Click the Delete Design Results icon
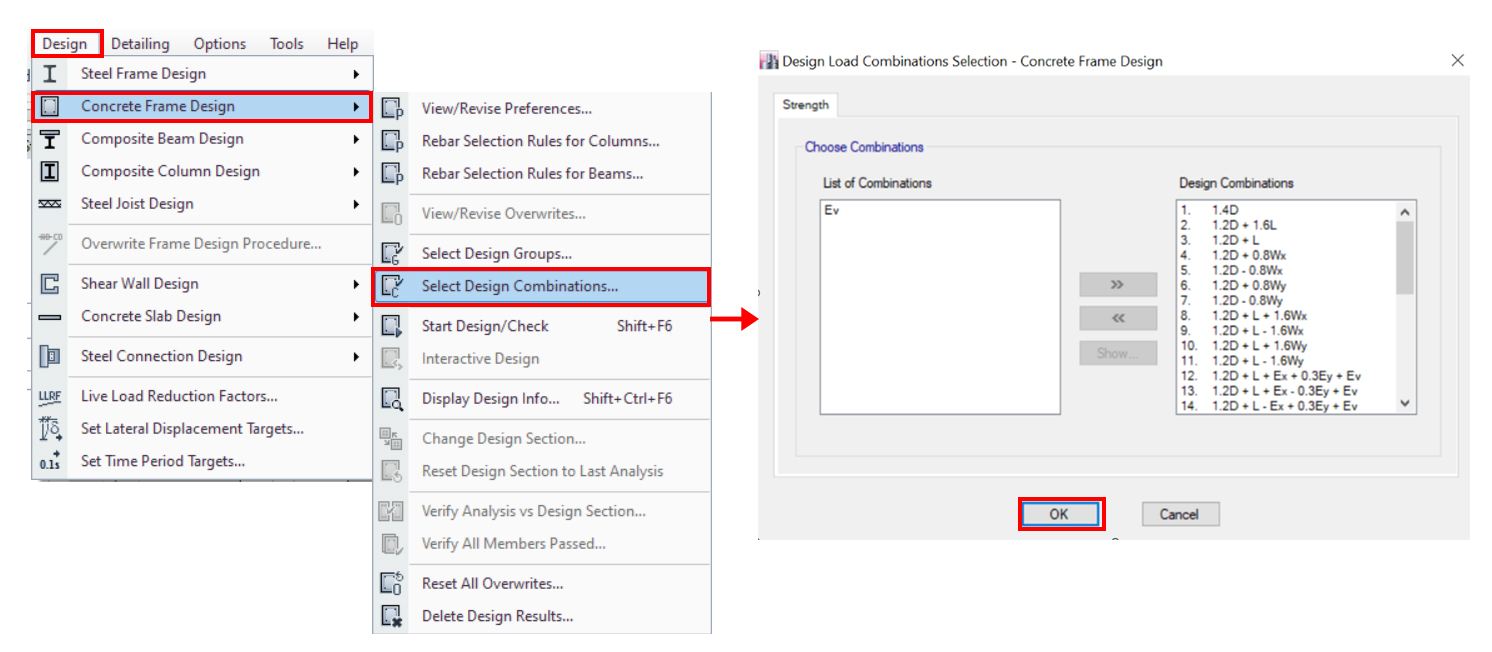 pyautogui.click(x=393, y=617)
